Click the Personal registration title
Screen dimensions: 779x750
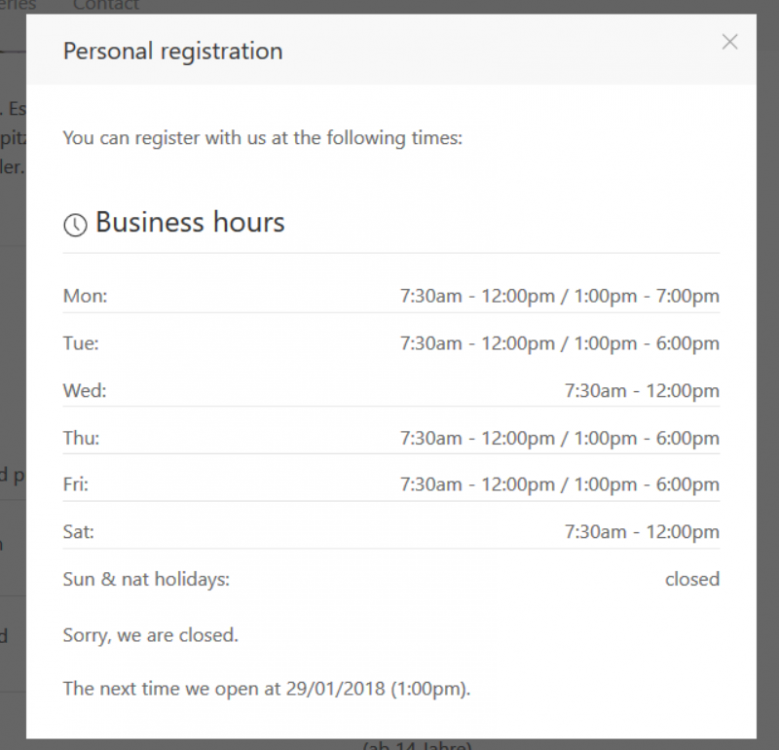tap(172, 51)
